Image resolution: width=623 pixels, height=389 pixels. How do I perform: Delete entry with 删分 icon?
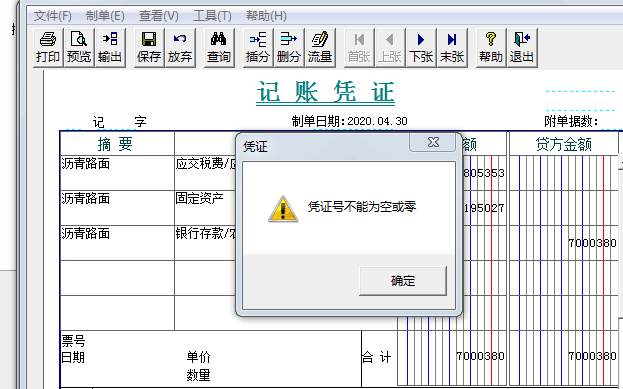pyautogui.click(x=288, y=47)
